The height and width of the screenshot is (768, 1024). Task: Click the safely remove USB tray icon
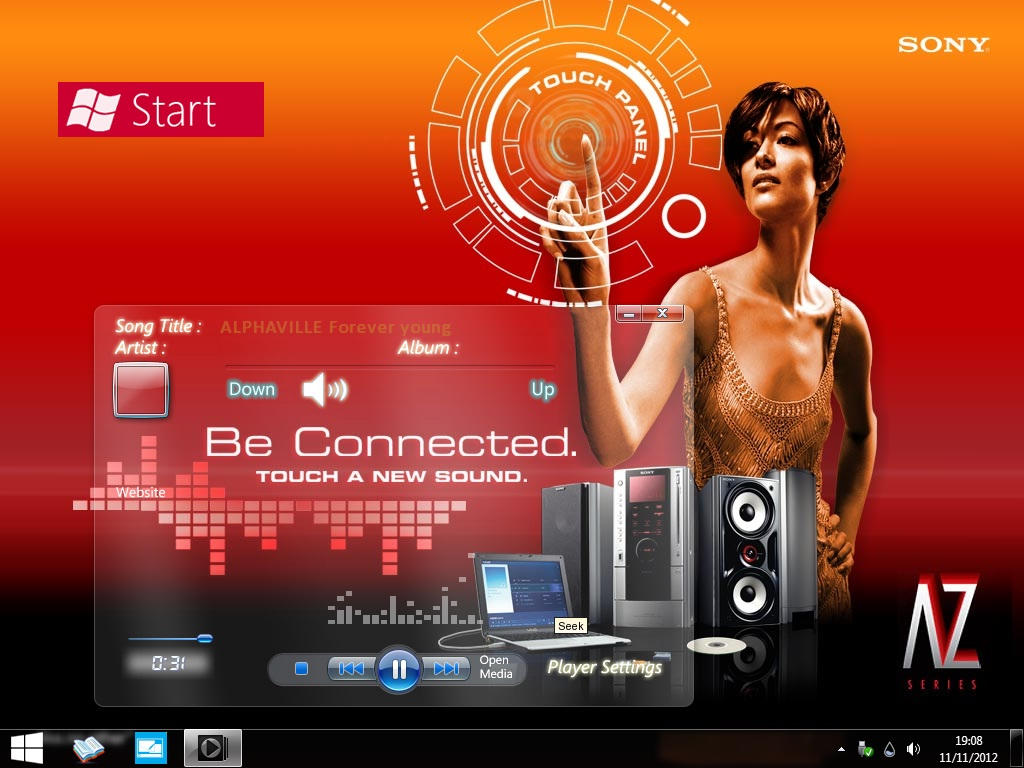(863, 748)
